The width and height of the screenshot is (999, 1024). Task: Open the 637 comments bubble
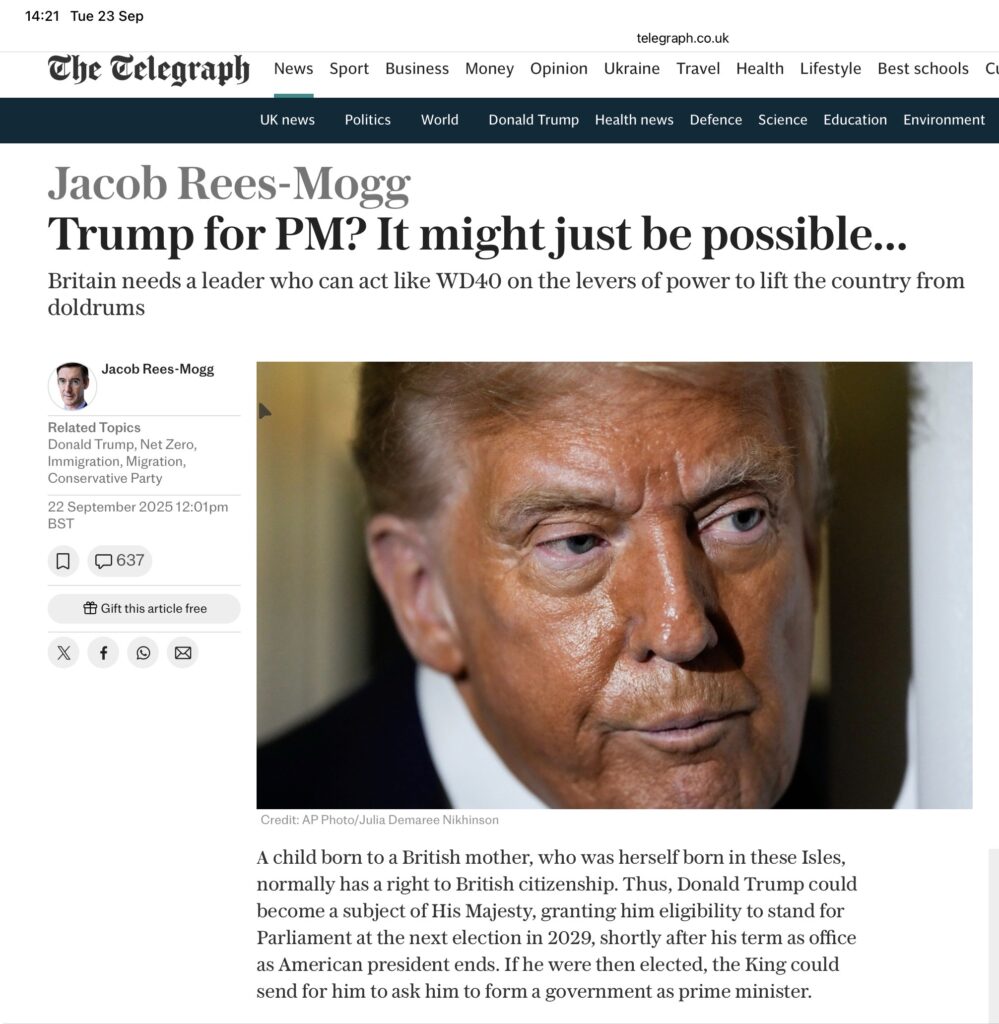click(119, 561)
